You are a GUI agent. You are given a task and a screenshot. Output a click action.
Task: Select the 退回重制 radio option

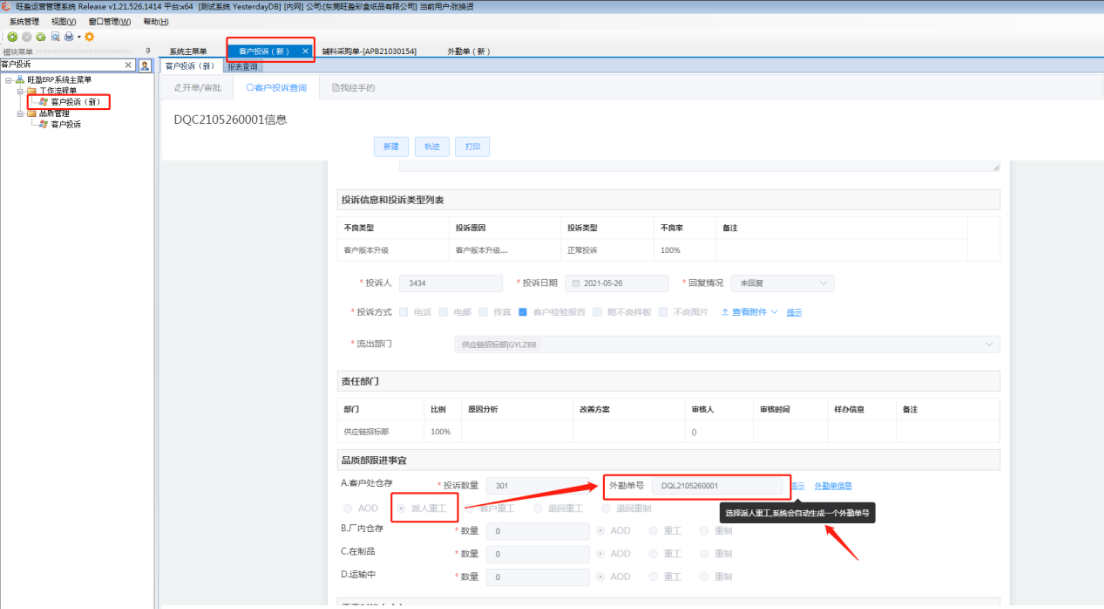coord(606,508)
